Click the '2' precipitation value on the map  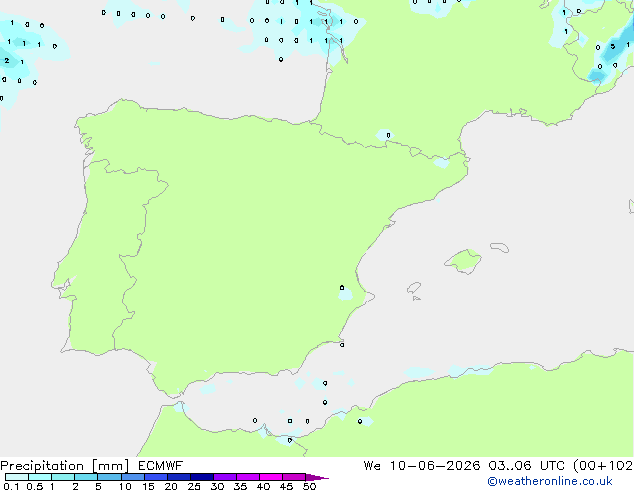[7, 61]
